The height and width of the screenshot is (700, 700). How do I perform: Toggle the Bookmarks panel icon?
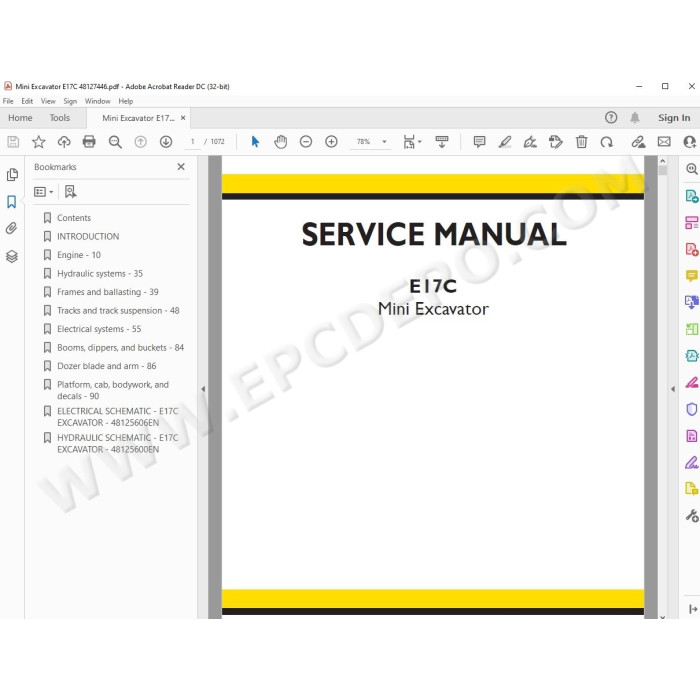(x=12, y=202)
